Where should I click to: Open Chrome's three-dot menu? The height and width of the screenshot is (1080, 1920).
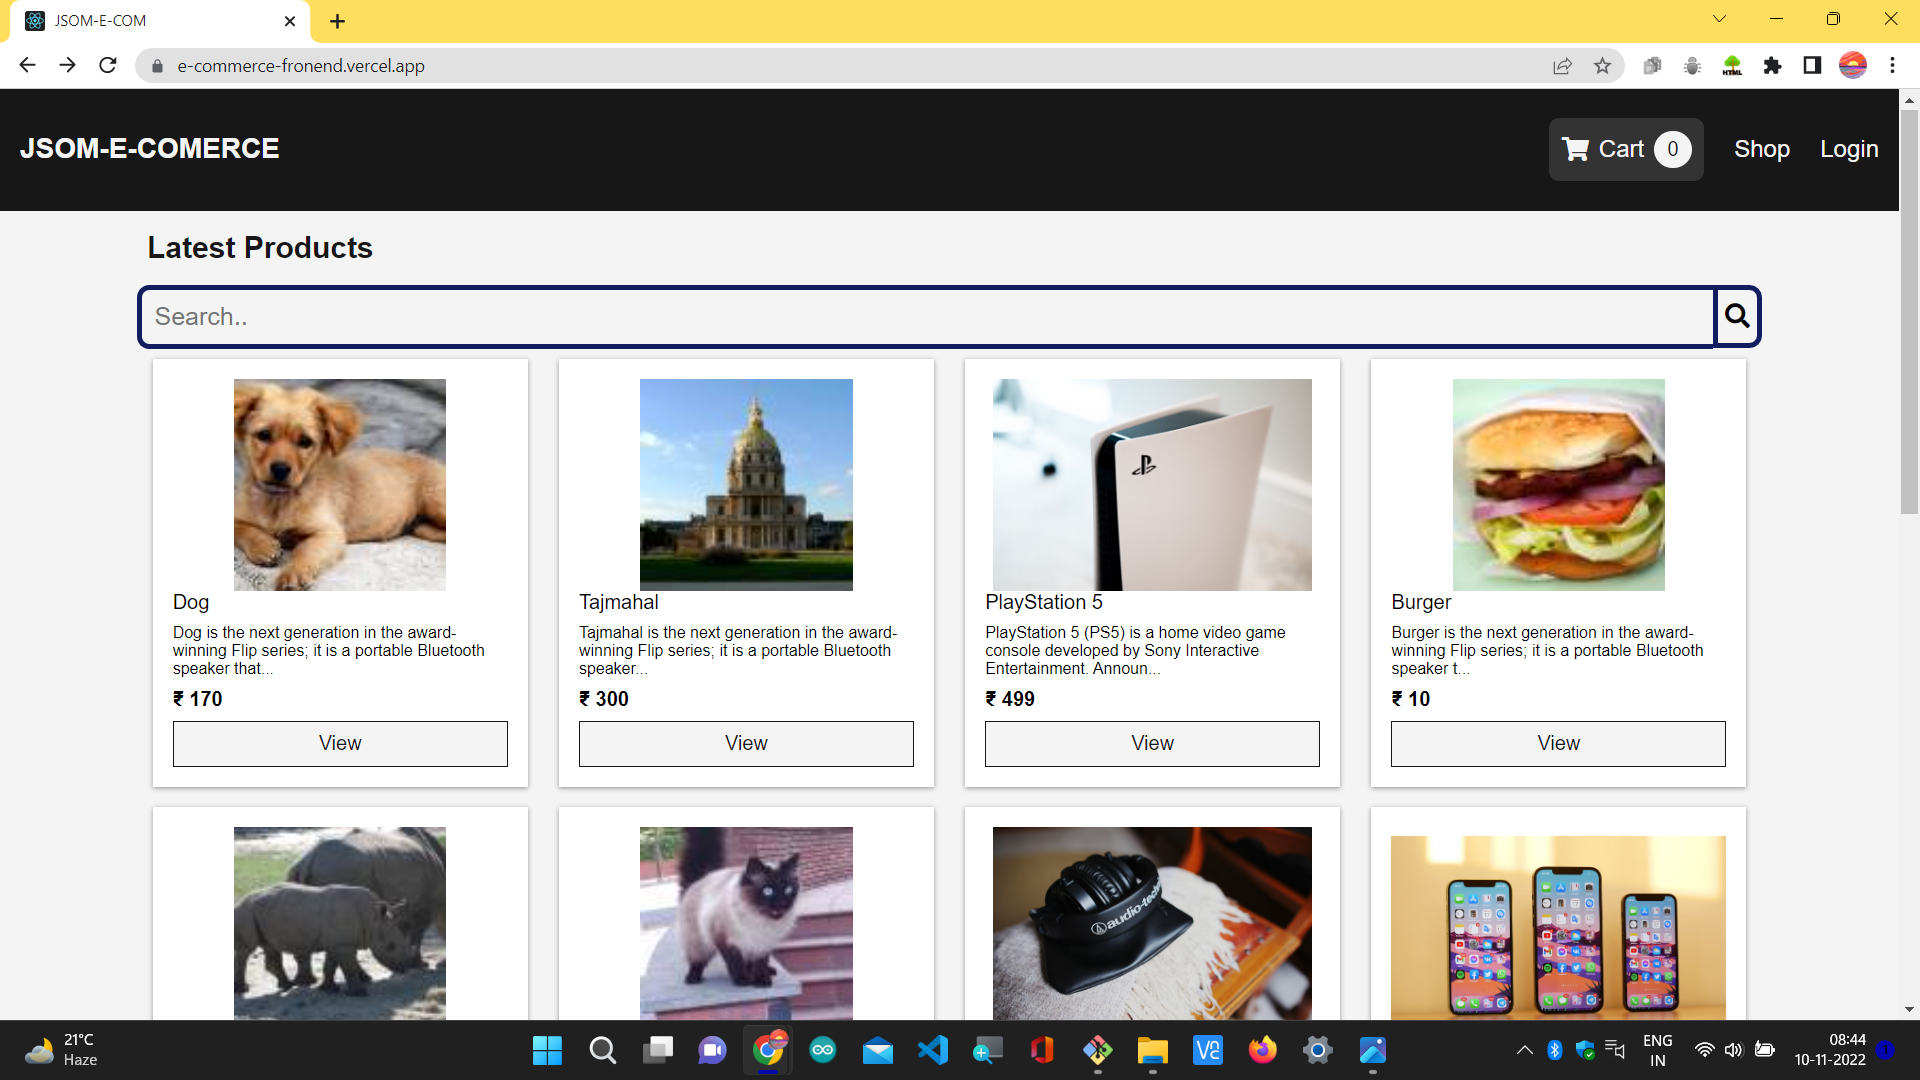pyautogui.click(x=1892, y=65)
